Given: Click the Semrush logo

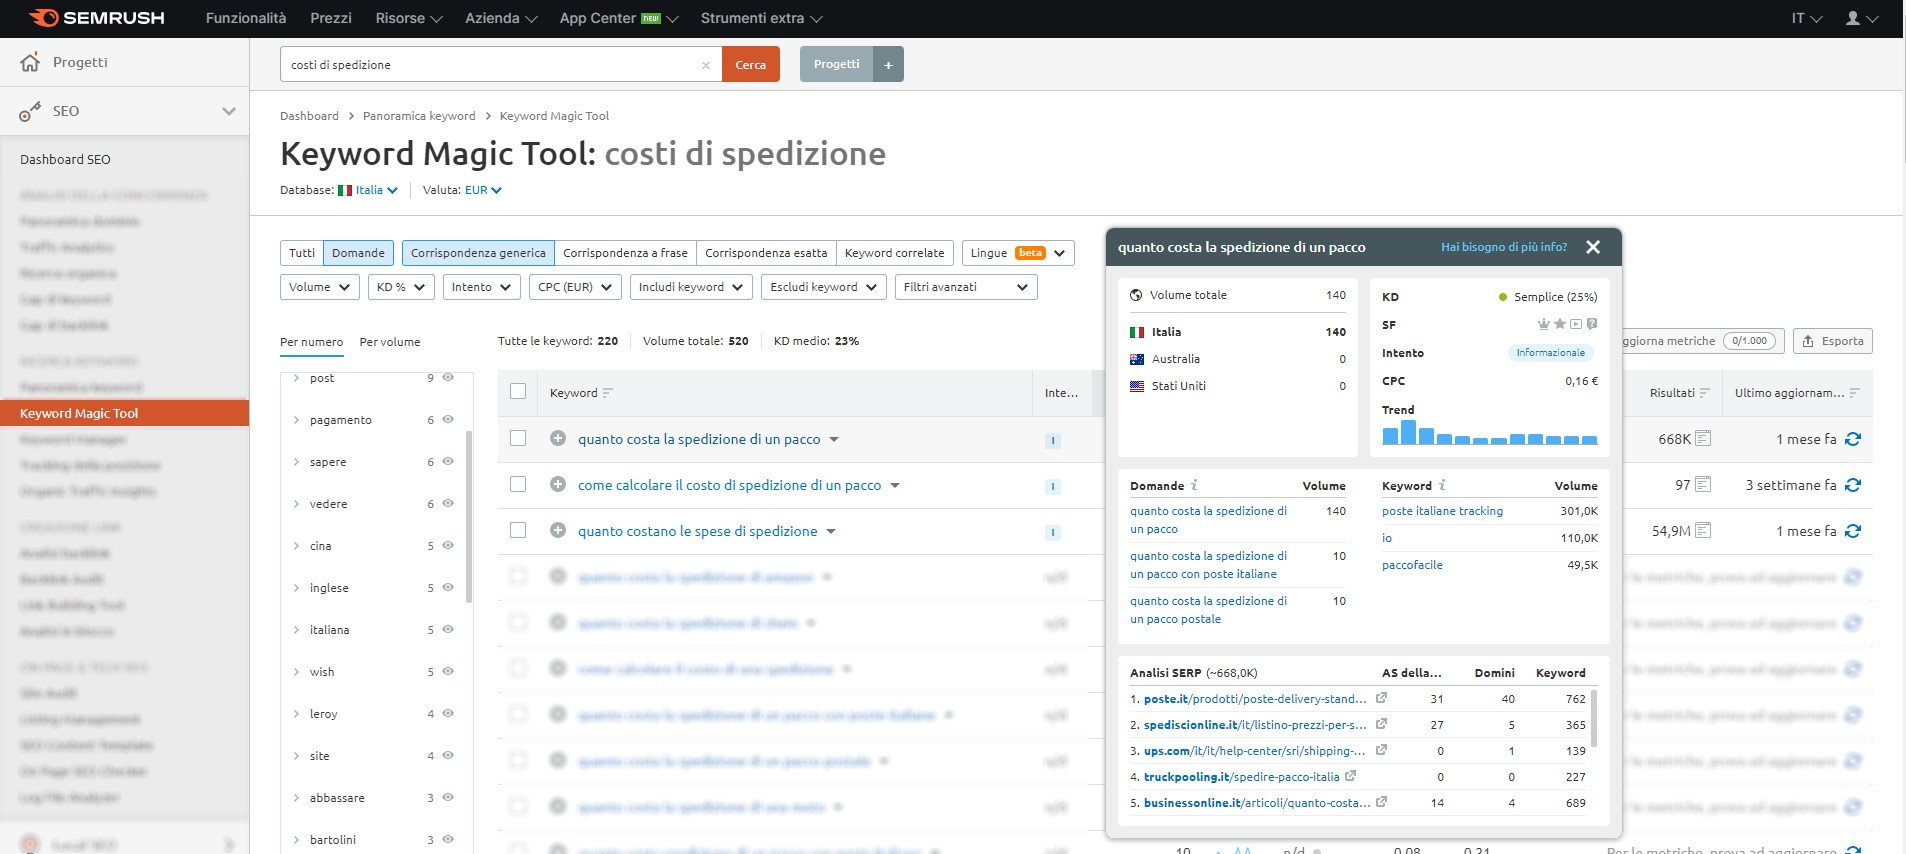Looking at the screenshot, I should click(97, 18).
